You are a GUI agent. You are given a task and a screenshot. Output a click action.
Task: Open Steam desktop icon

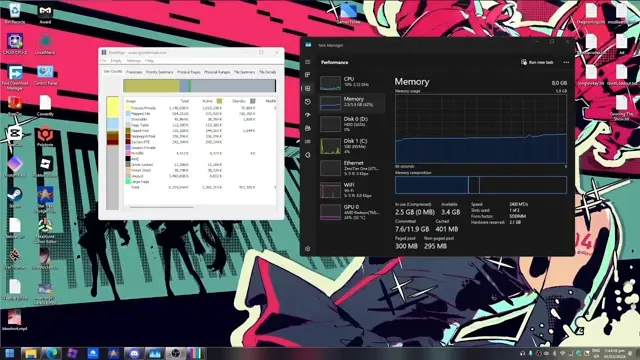15,198
